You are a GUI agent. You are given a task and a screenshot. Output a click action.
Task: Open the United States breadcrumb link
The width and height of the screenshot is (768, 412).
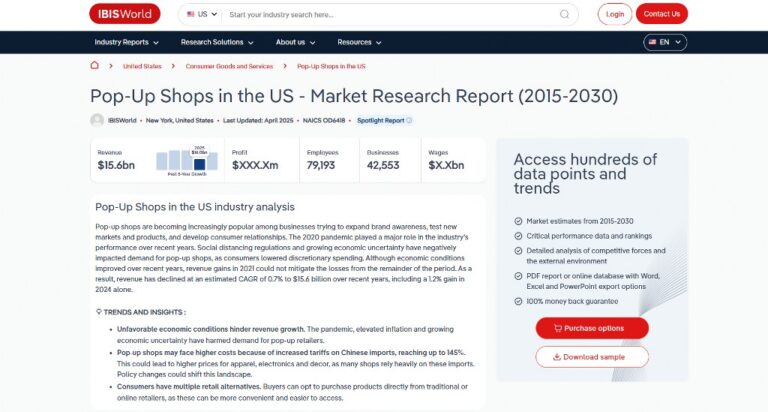(142, 66)
